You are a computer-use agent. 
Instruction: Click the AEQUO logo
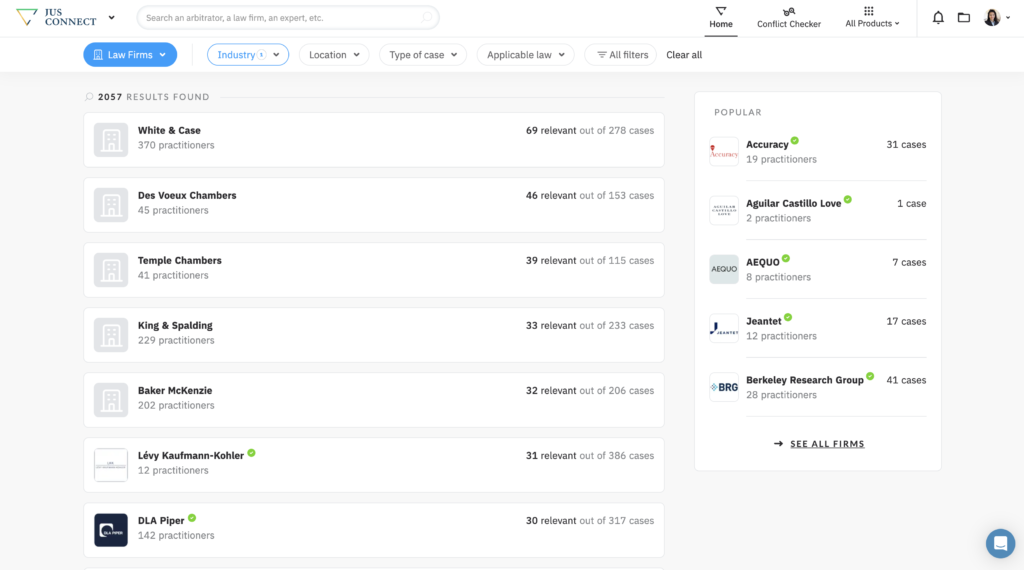(724, 269)
